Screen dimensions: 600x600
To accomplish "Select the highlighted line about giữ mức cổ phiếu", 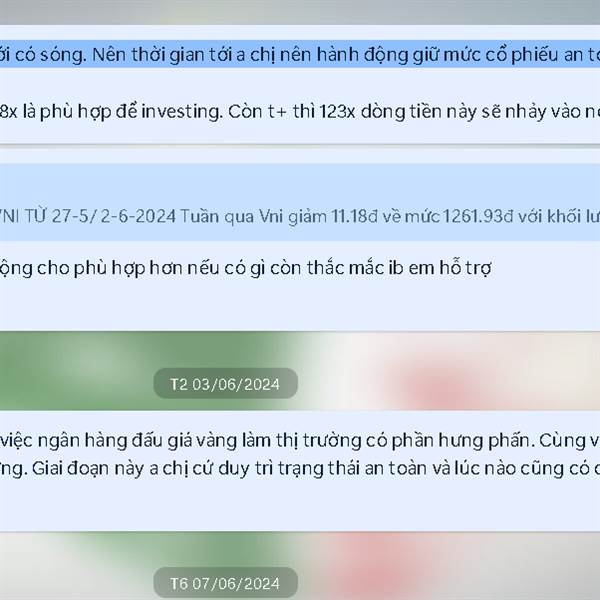I will [300, 54].
